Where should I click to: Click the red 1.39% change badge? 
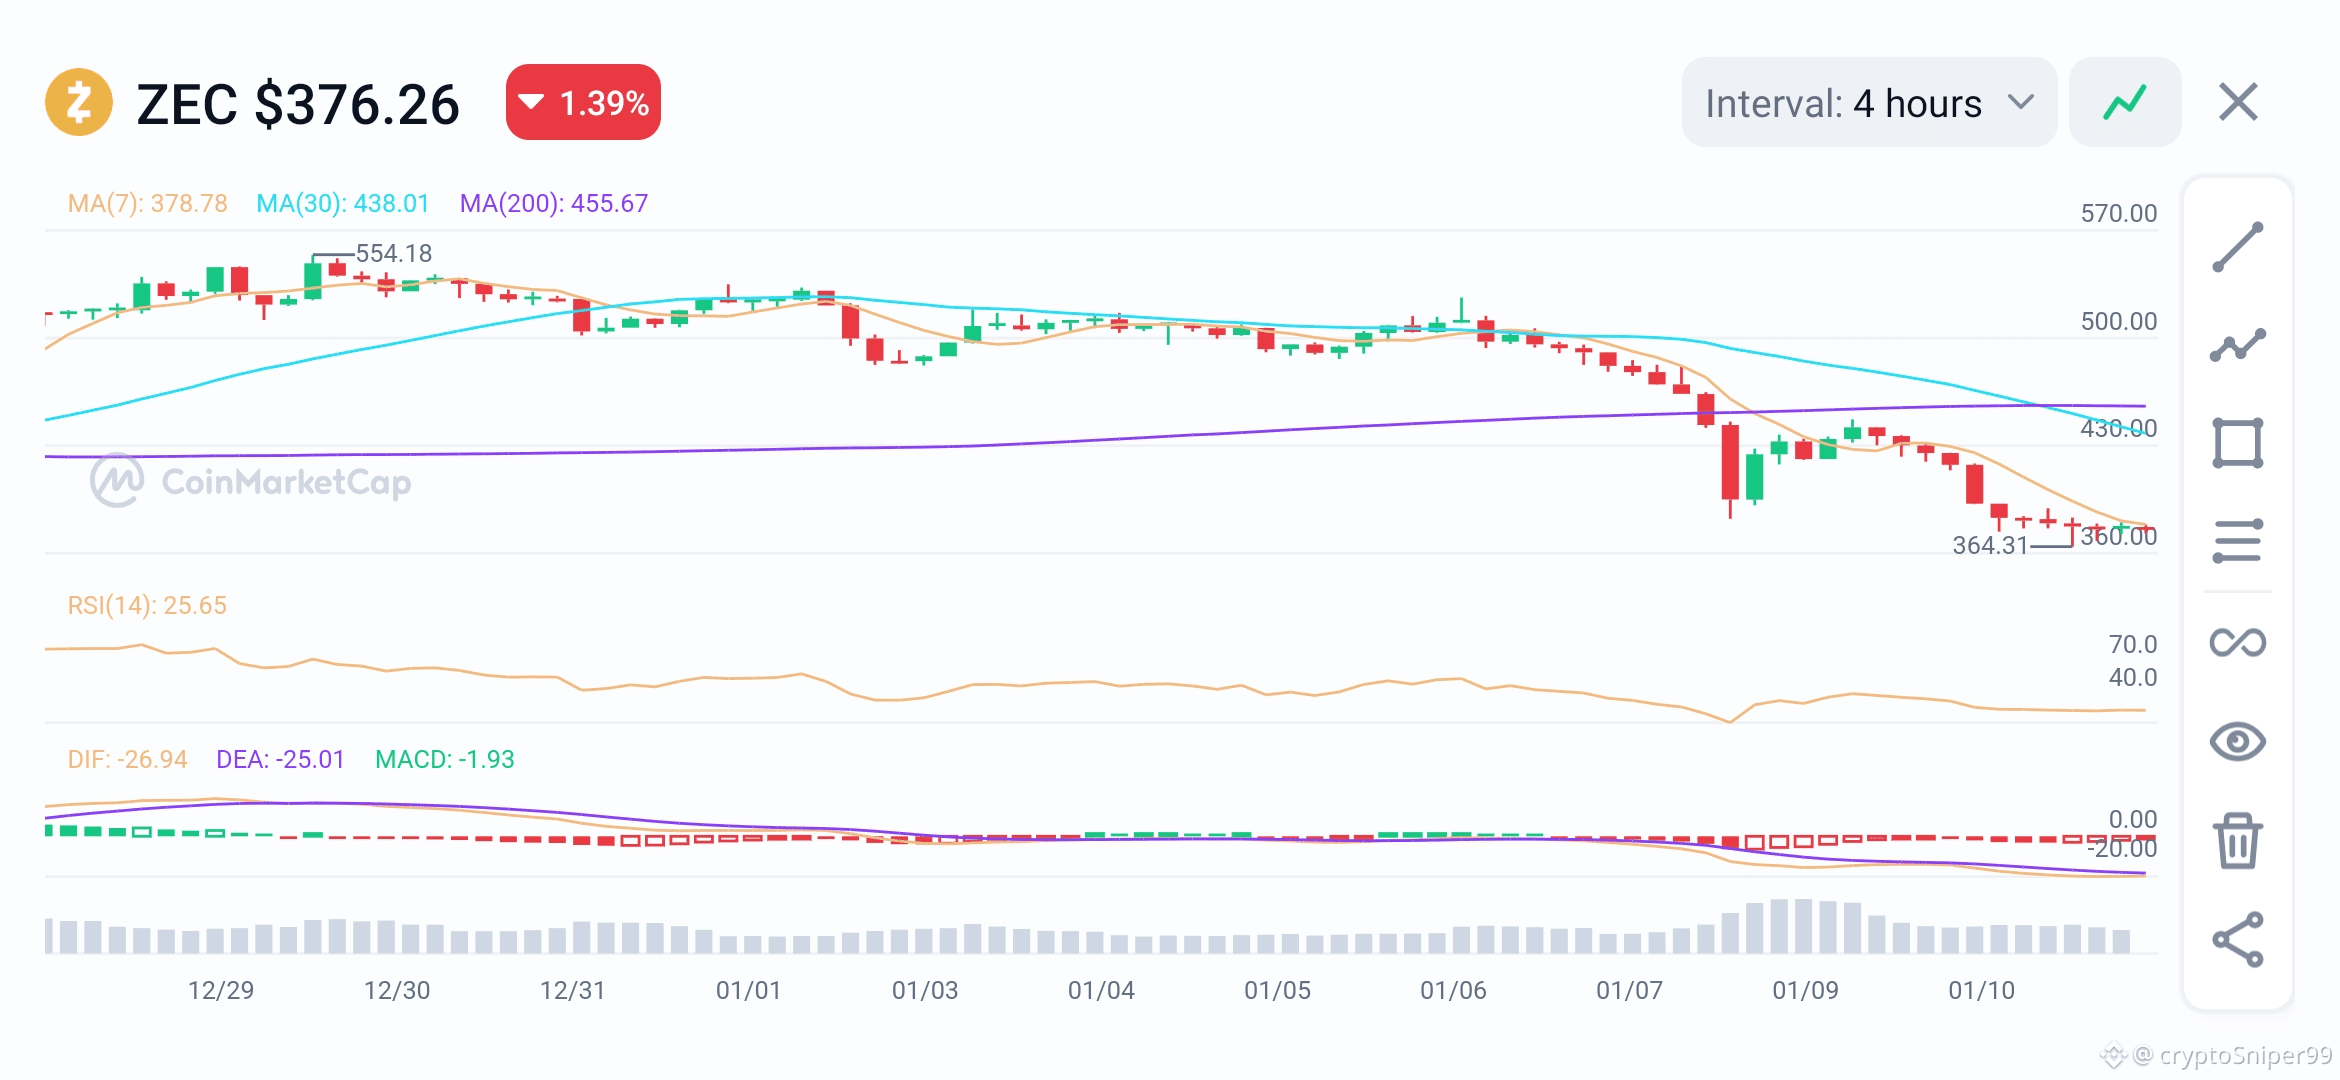coord(583,102)
